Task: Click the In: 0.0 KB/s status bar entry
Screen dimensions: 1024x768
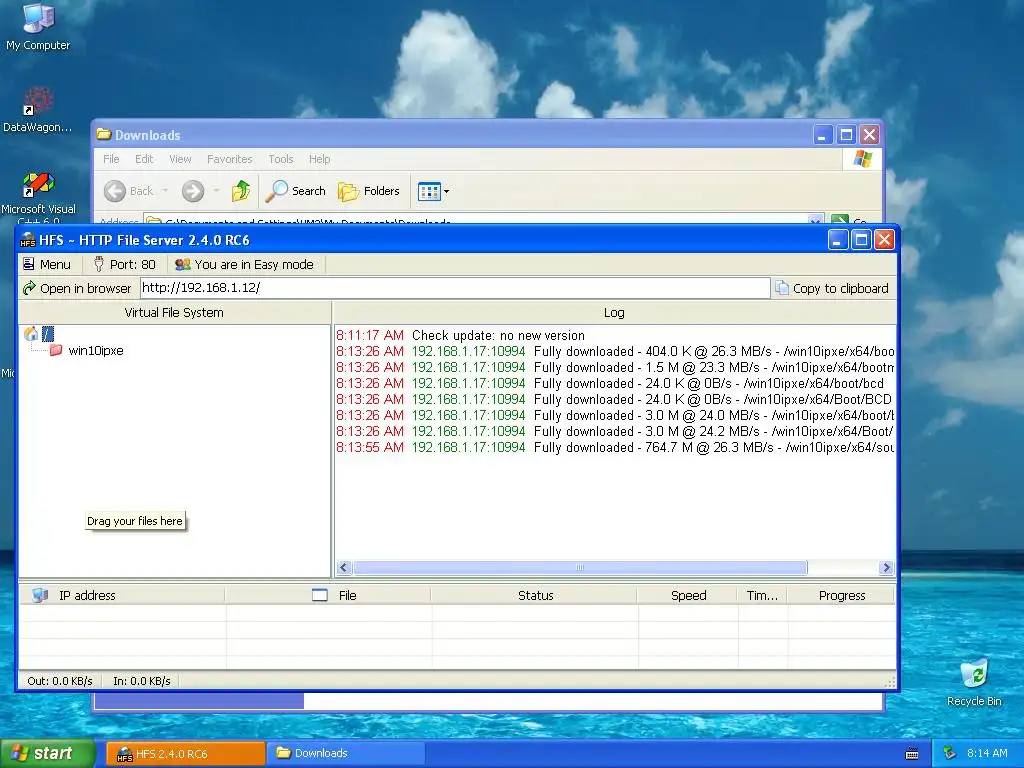Action: (142, 680)
